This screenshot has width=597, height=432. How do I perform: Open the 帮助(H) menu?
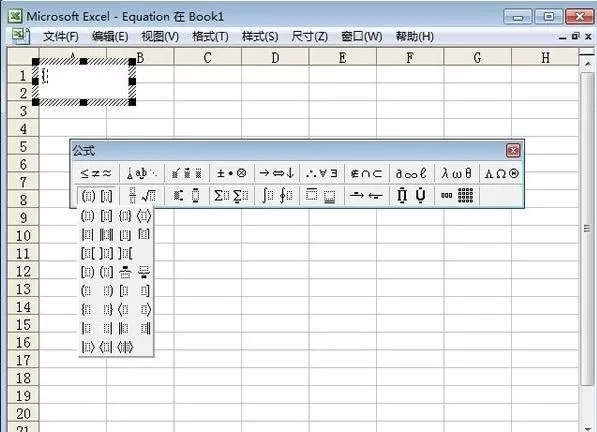point(415,37)
